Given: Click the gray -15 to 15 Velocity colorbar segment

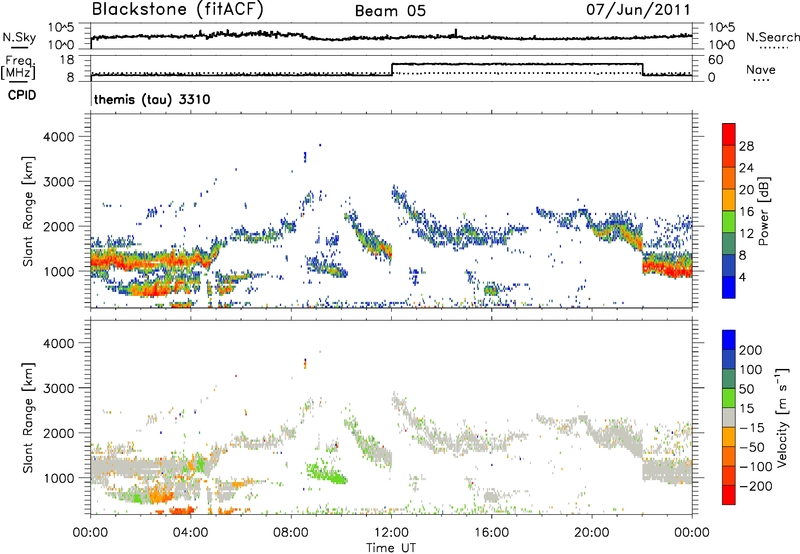Looking at the screenshot, I should click(729, 417).
